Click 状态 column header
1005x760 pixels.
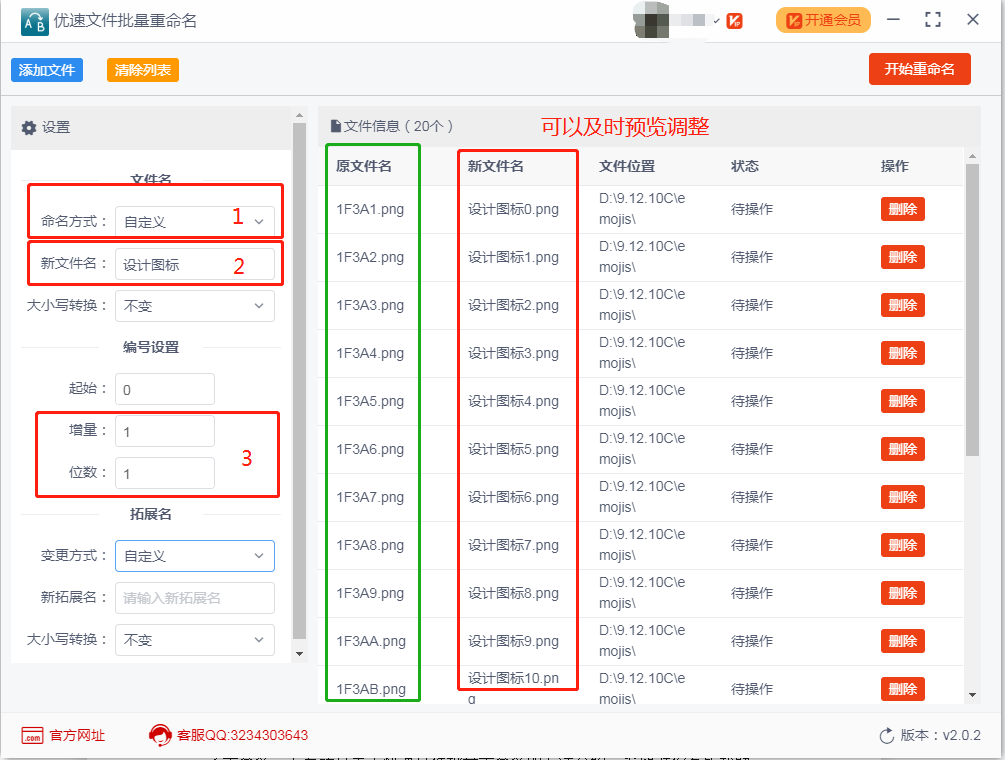[745, 166]
